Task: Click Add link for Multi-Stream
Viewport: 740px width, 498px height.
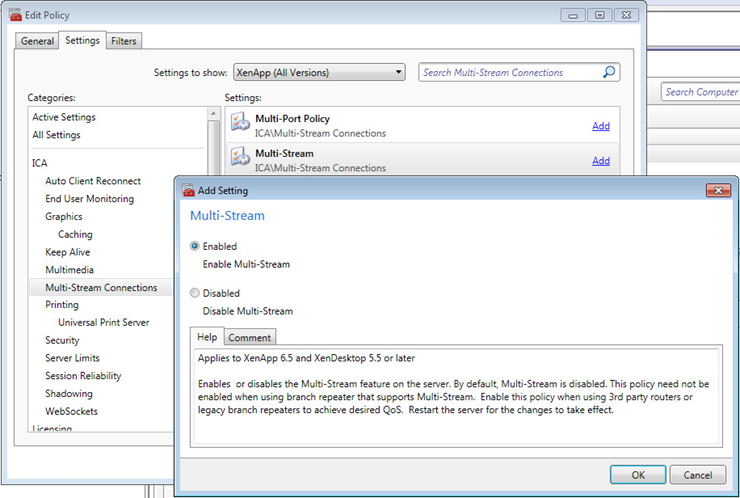Action: pos(601,161)
